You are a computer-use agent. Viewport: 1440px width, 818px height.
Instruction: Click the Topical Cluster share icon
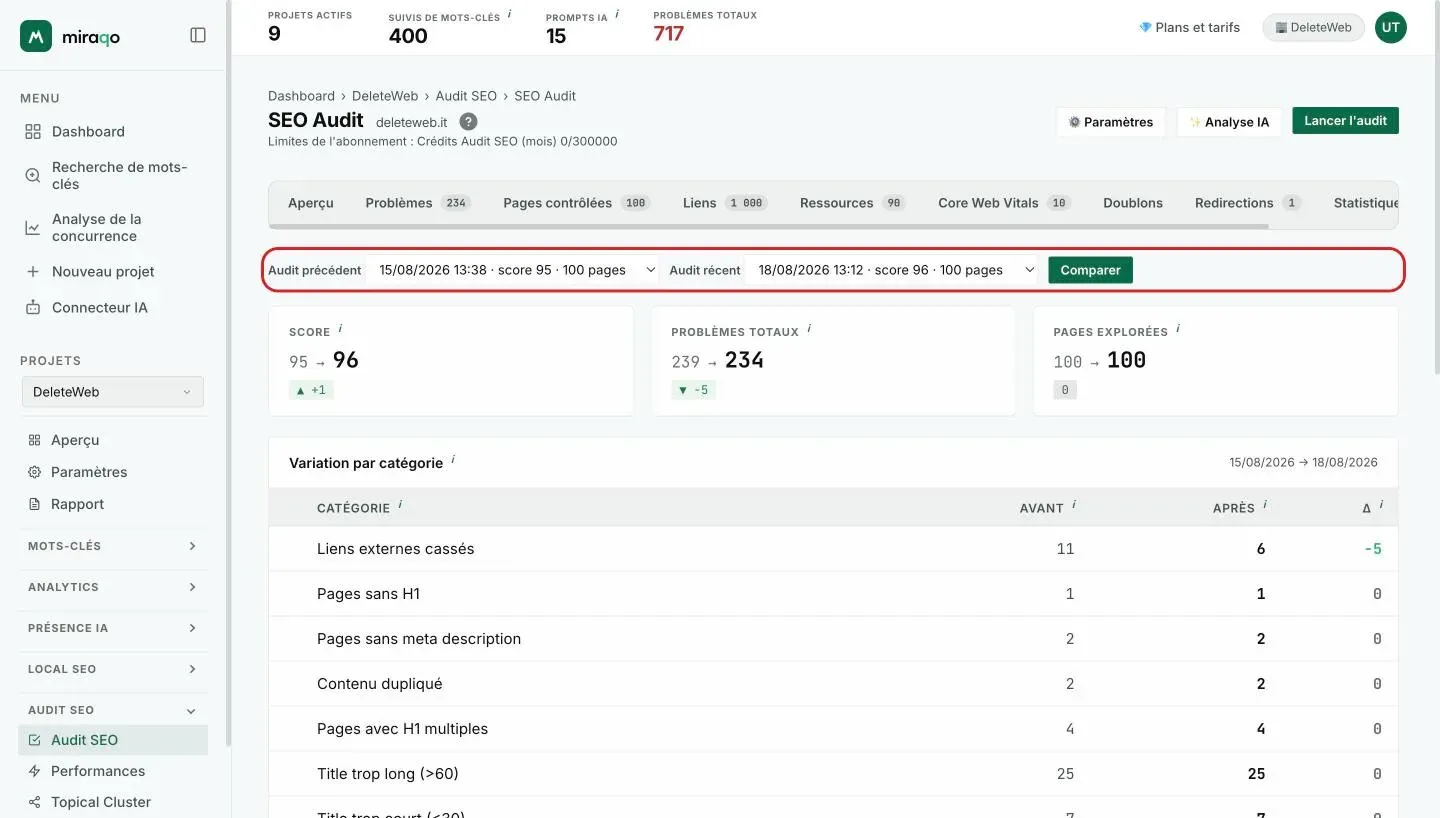point(35,802)
